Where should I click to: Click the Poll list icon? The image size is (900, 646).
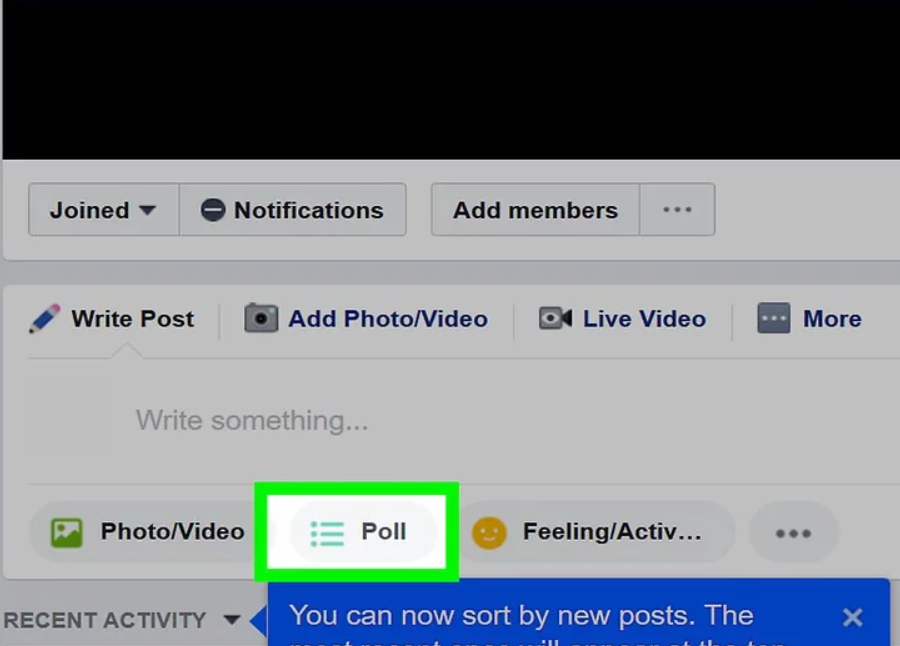coord(327,533)
